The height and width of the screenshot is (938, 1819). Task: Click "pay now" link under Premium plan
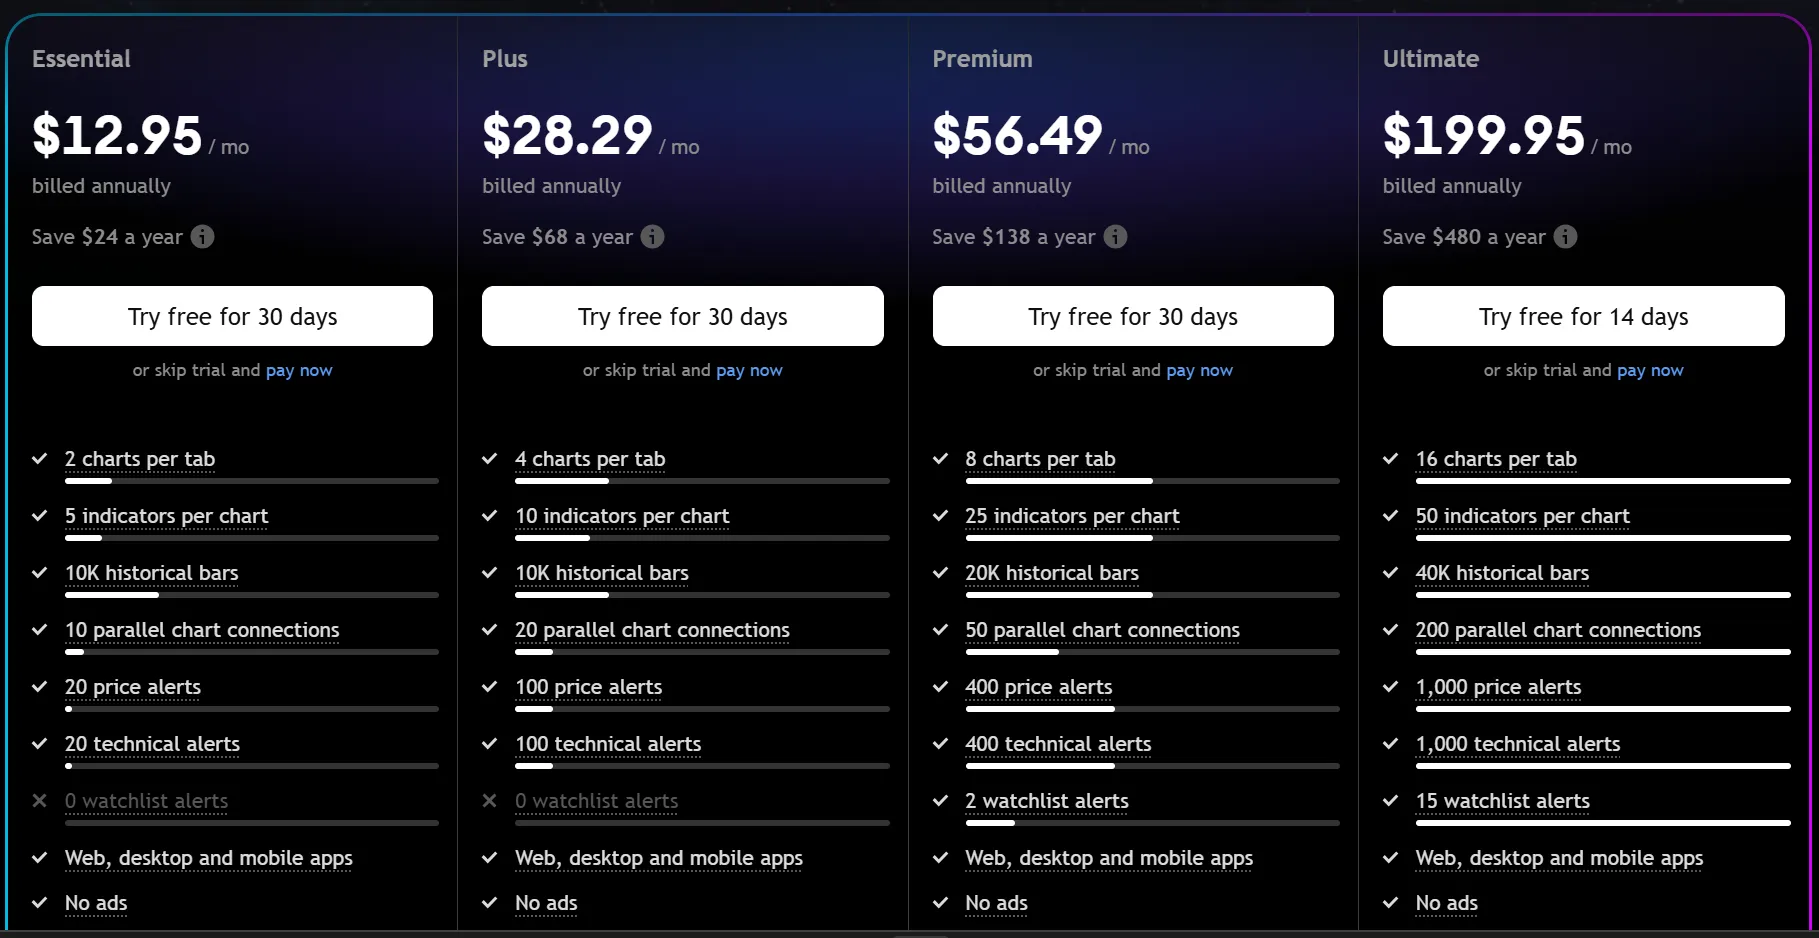tap(1199, 370)
